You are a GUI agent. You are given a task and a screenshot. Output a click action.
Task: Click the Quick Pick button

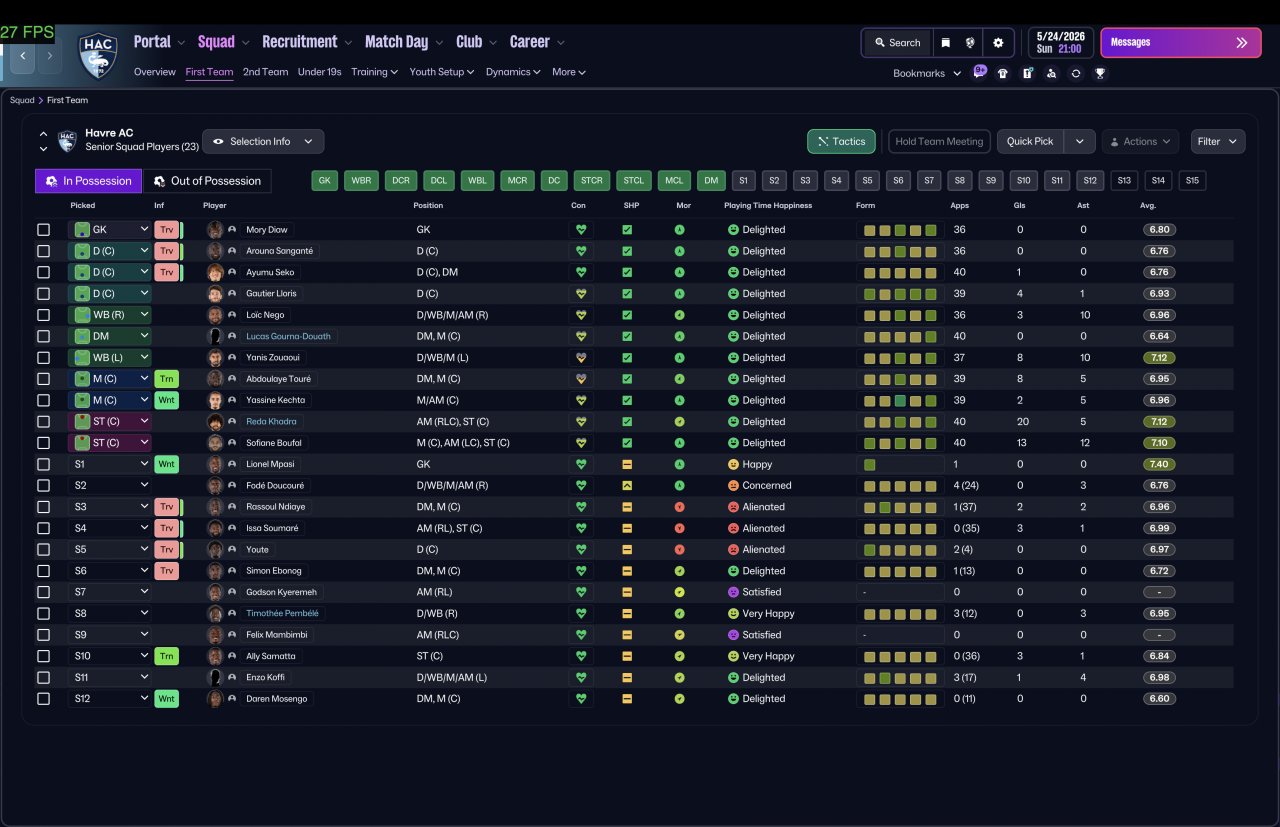[x=1030, y=141]
